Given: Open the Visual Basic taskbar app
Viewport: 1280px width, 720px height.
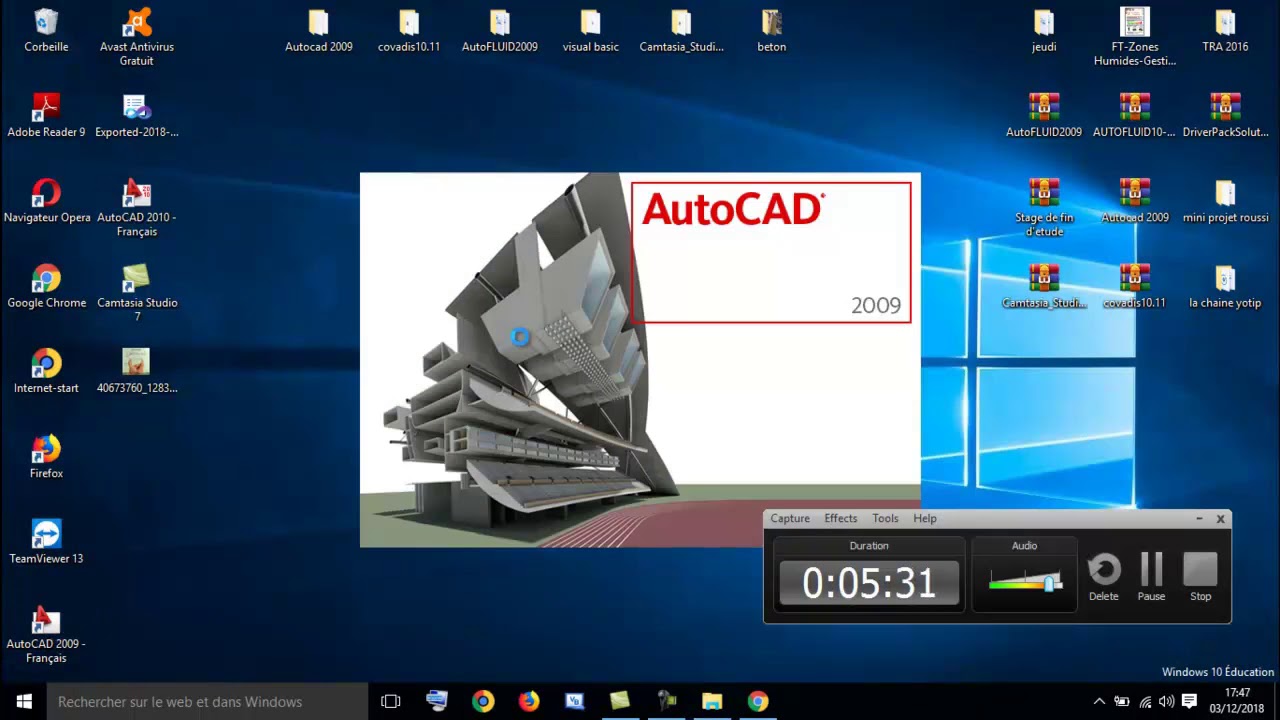Looking at the screenshot, I should point(574,701).
